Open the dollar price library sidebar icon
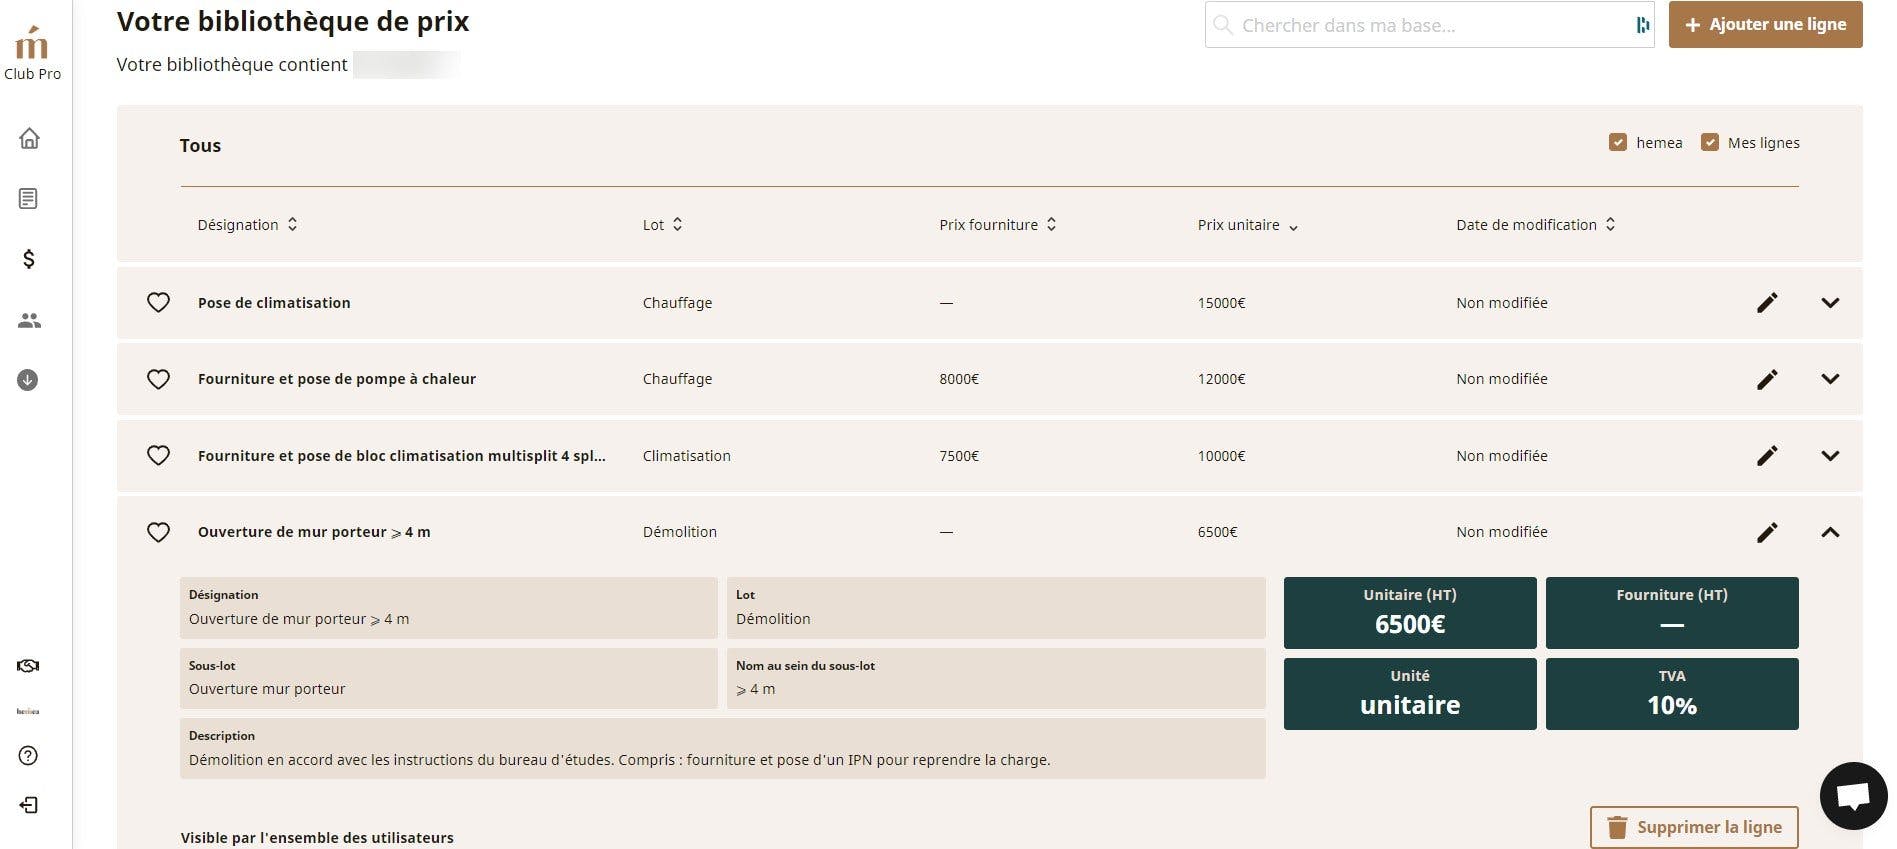 (28, 259)
